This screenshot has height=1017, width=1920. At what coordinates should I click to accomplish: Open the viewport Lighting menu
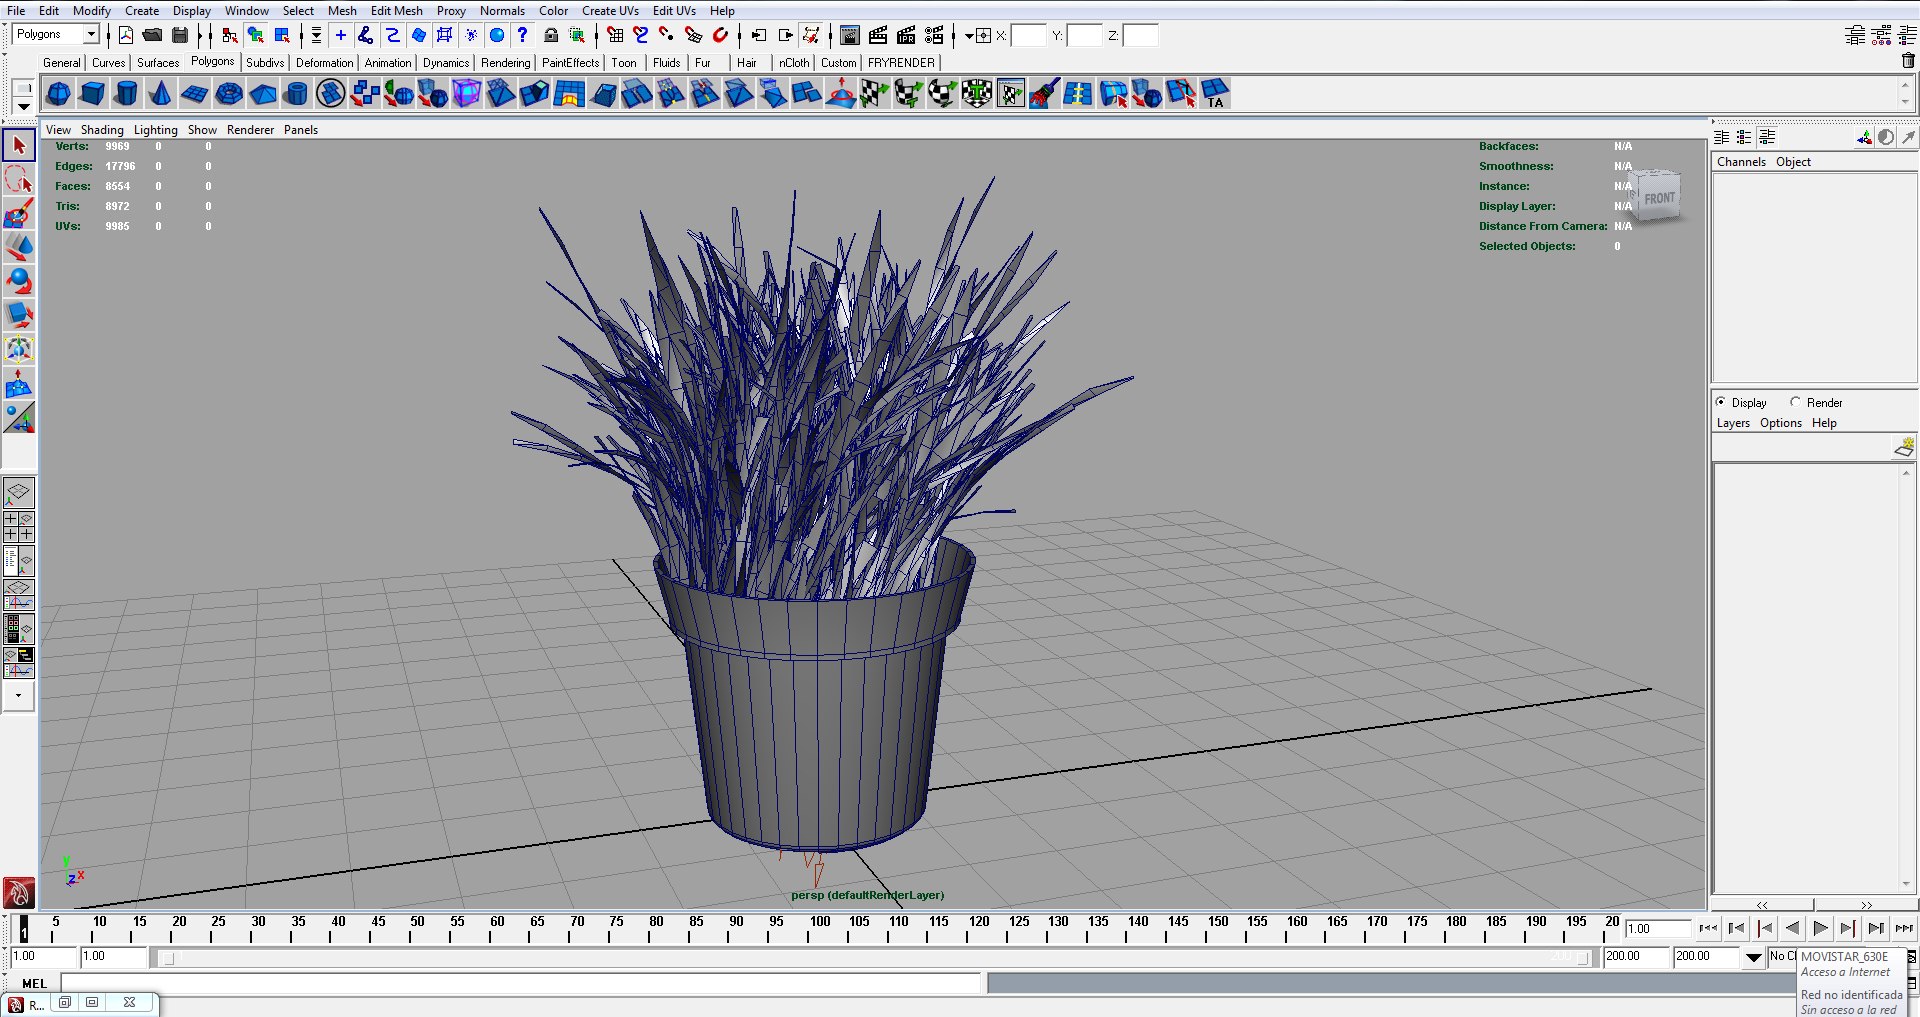point(155,130)
